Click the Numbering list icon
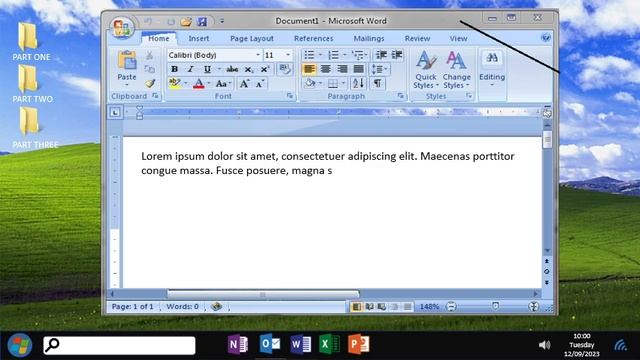This screenshot has height=360, width=640. pyautogui.click(x=333, y=55)
